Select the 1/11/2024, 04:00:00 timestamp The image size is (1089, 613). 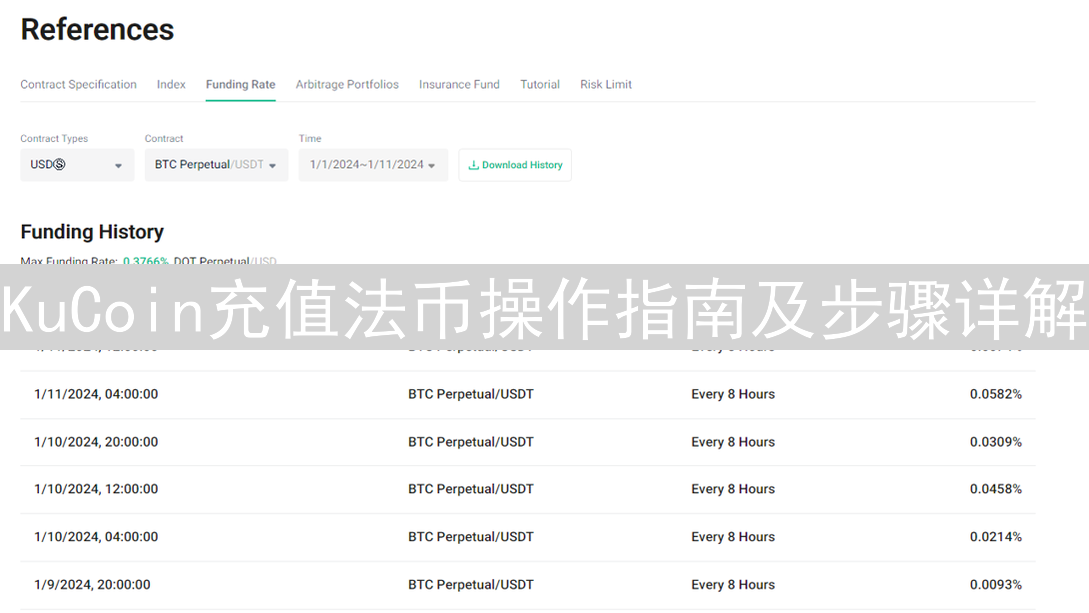[97, 394]
